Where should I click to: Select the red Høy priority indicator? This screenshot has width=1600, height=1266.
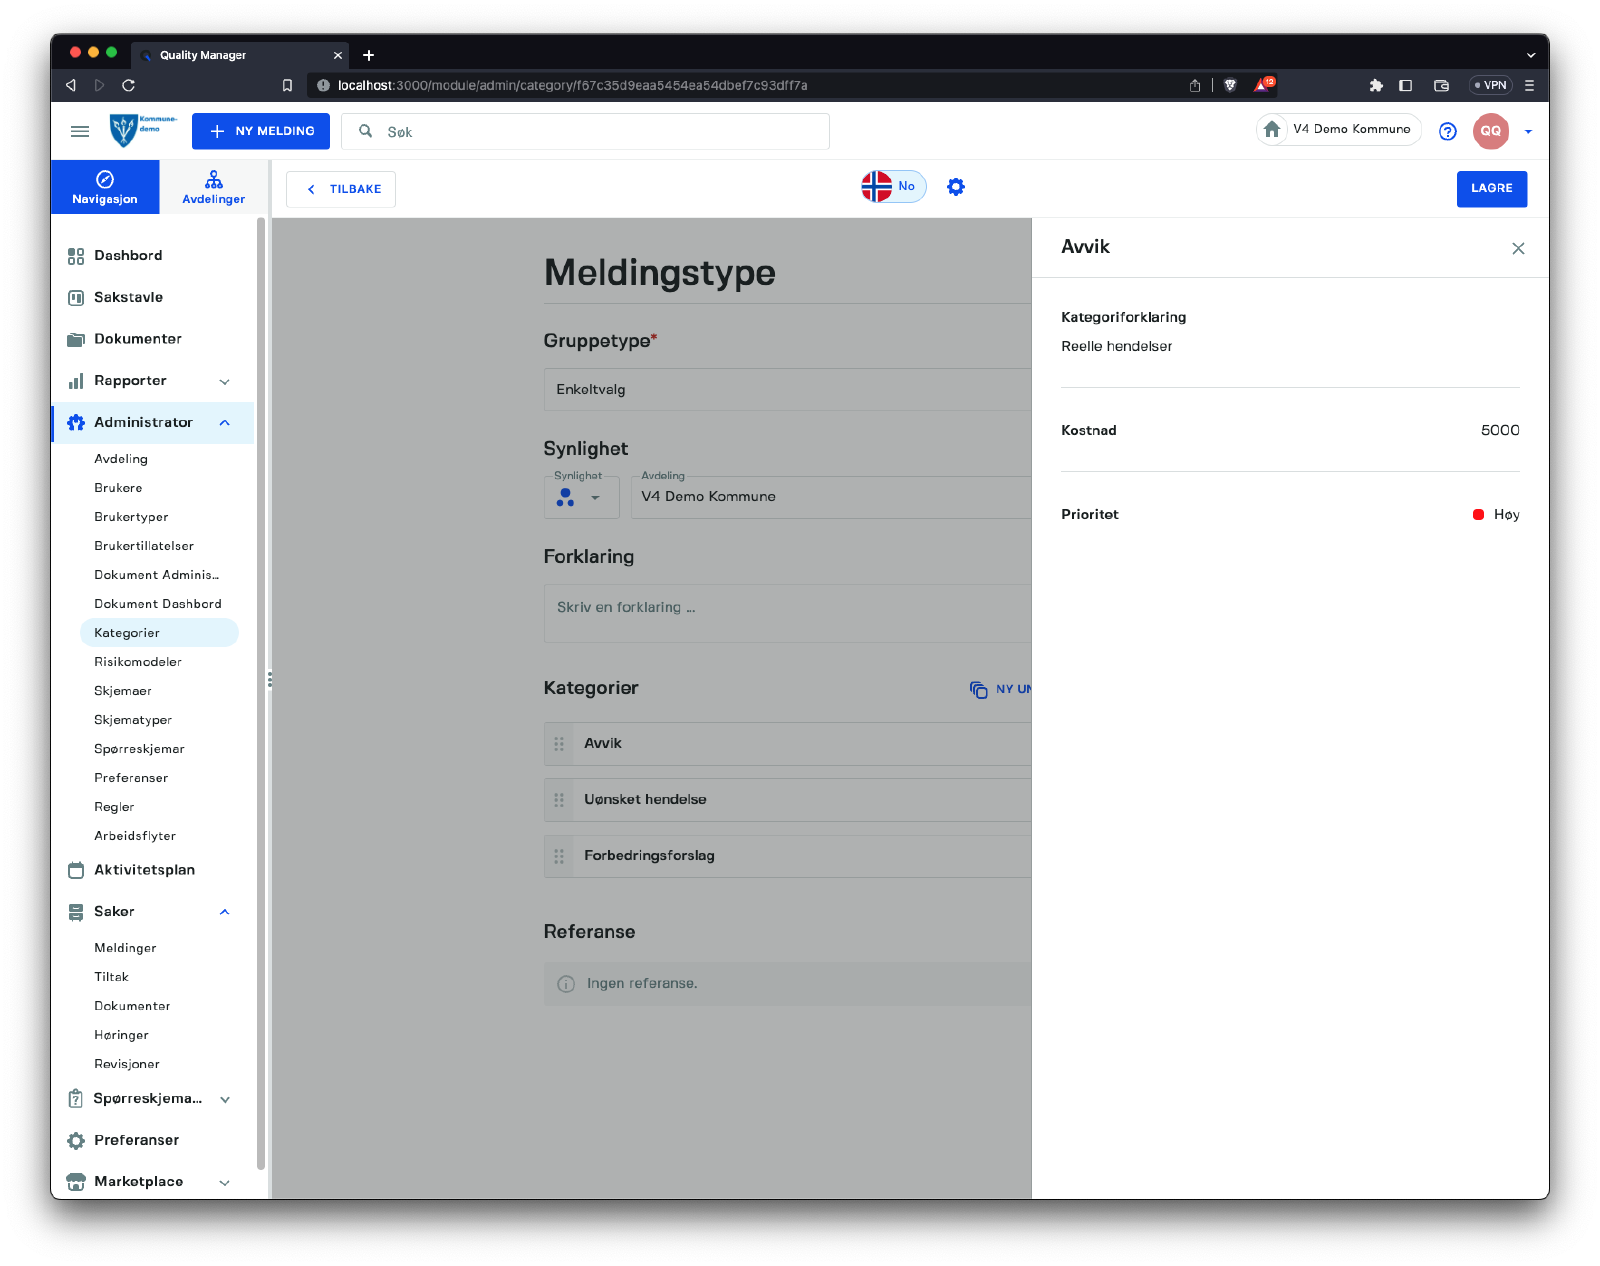click(x=1478, y=515)
